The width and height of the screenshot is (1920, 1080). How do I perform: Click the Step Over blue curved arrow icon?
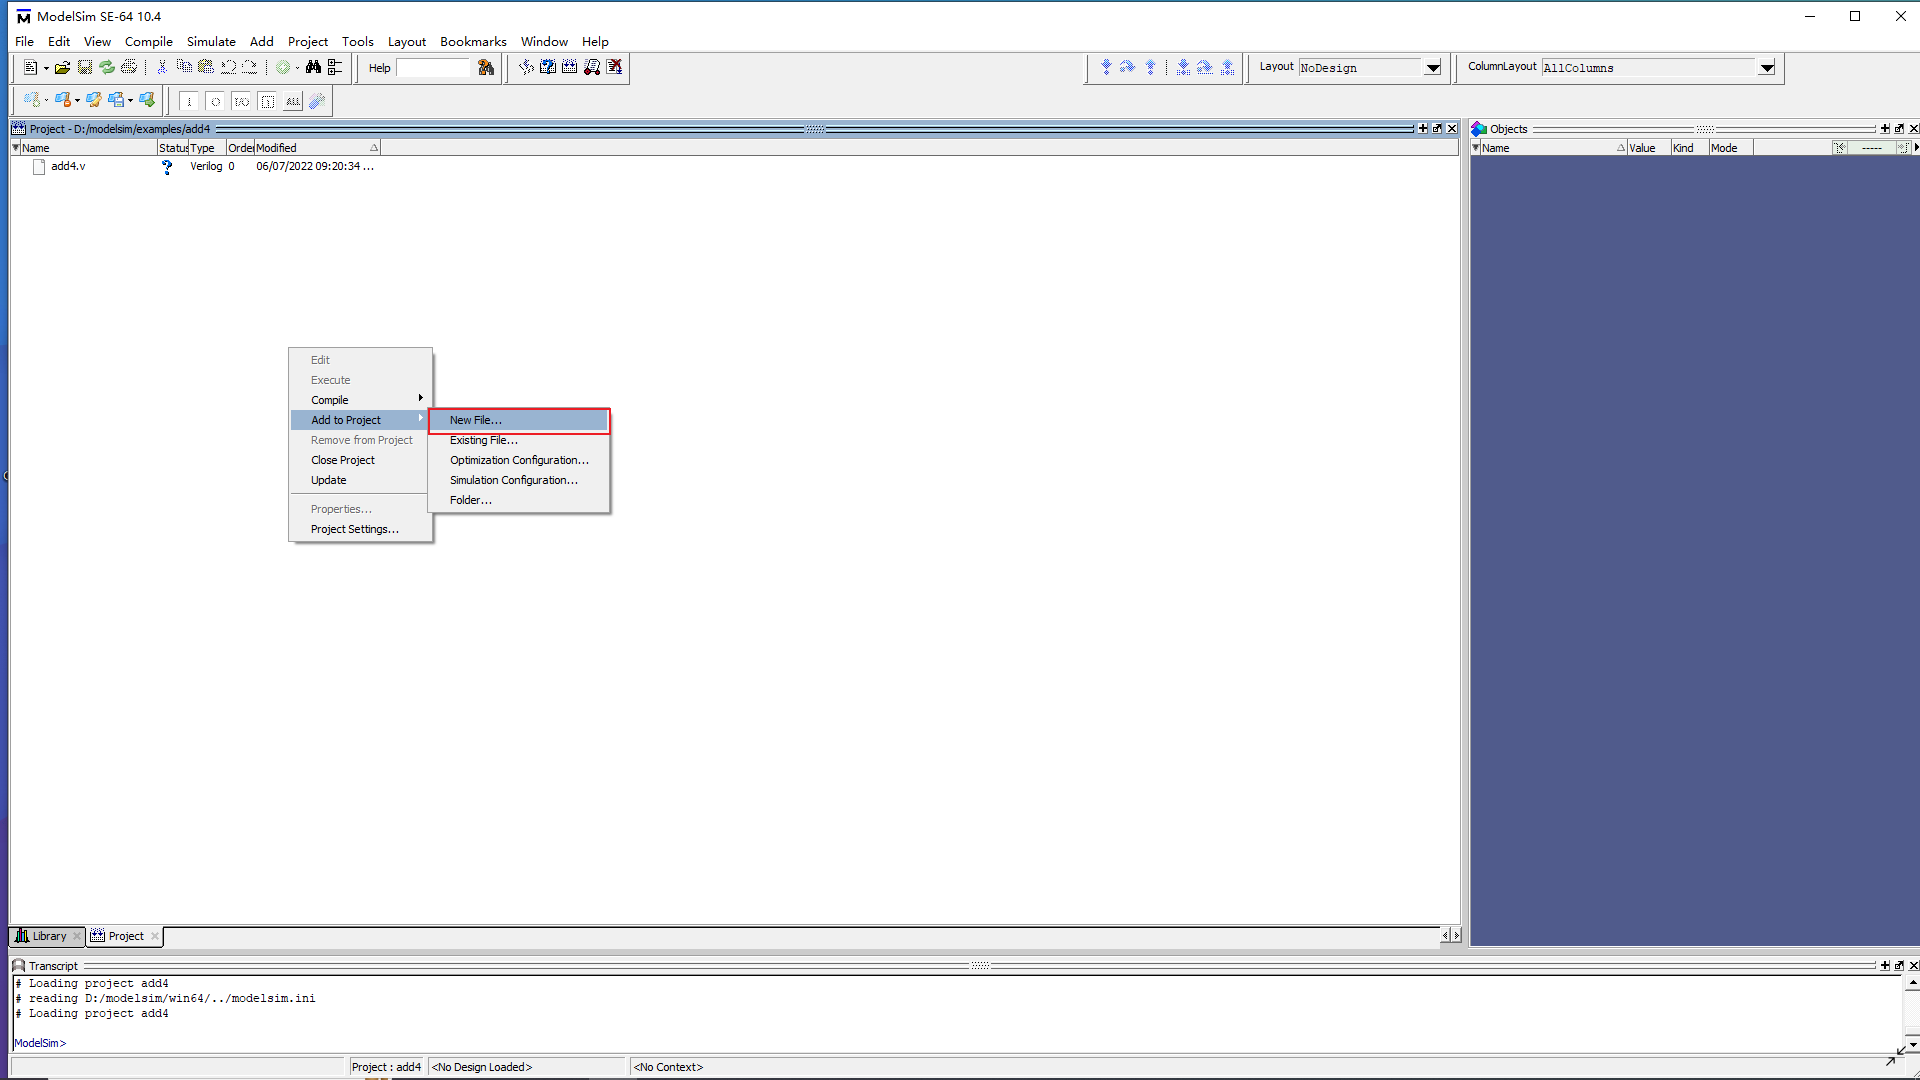pyautogui.click(x=1128, y=67)
